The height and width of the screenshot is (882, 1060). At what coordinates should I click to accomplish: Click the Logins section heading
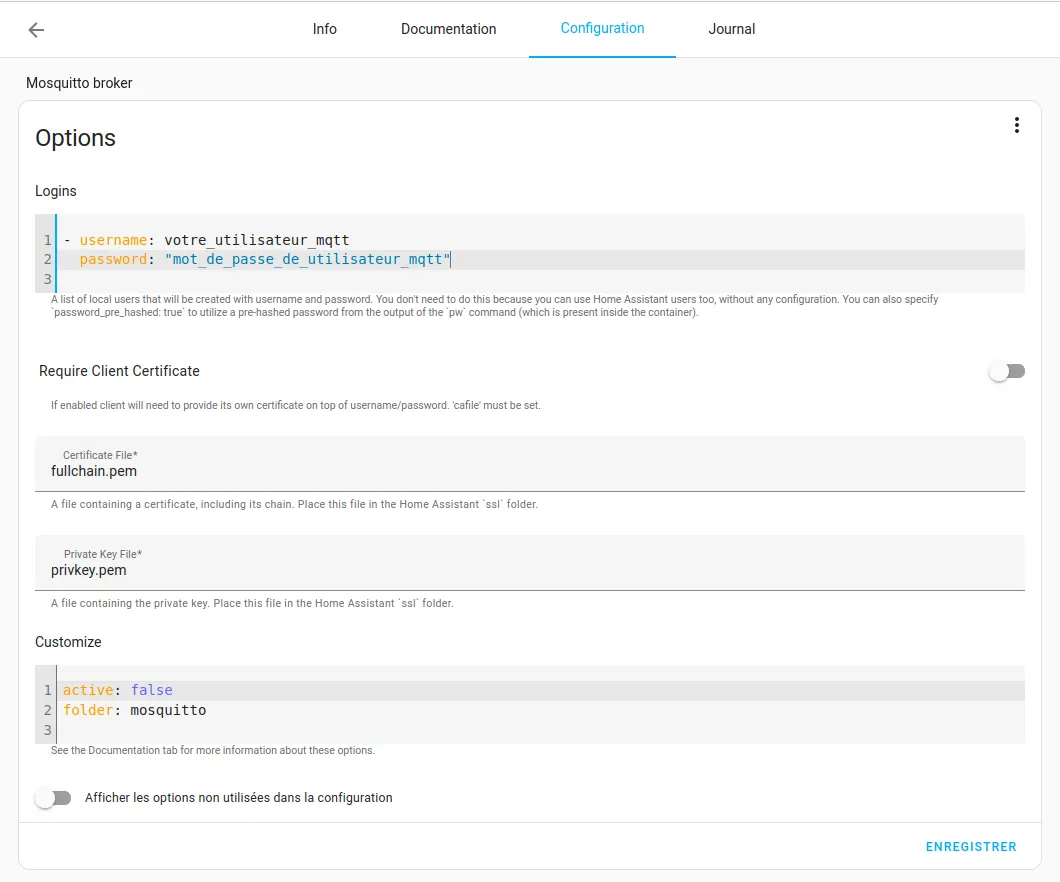[55, 191]
